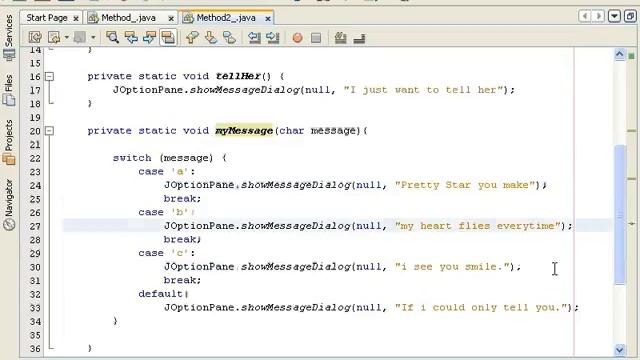The image size is (640, 360).
Task: Click the error stripe mark beside line 20
Action: [x=632, y=131]
